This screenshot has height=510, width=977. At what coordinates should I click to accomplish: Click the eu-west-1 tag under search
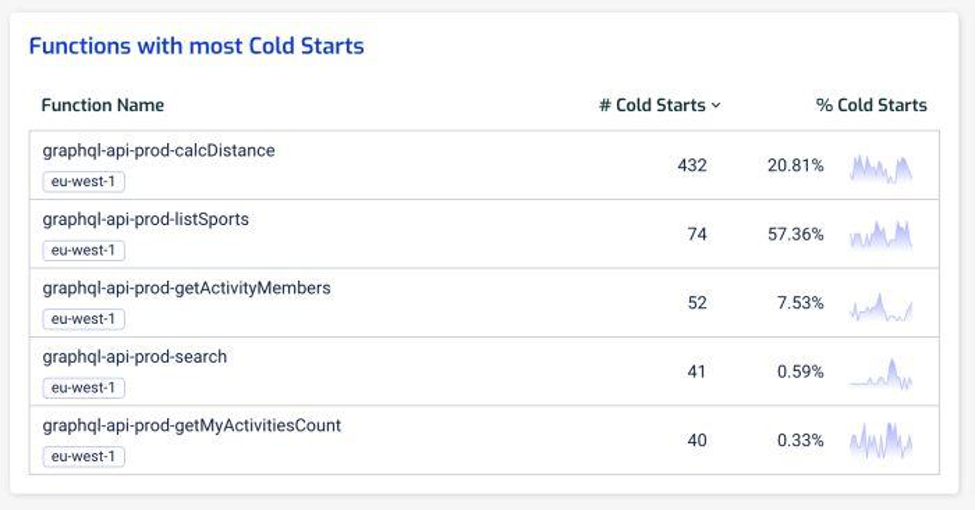(83, 387)
